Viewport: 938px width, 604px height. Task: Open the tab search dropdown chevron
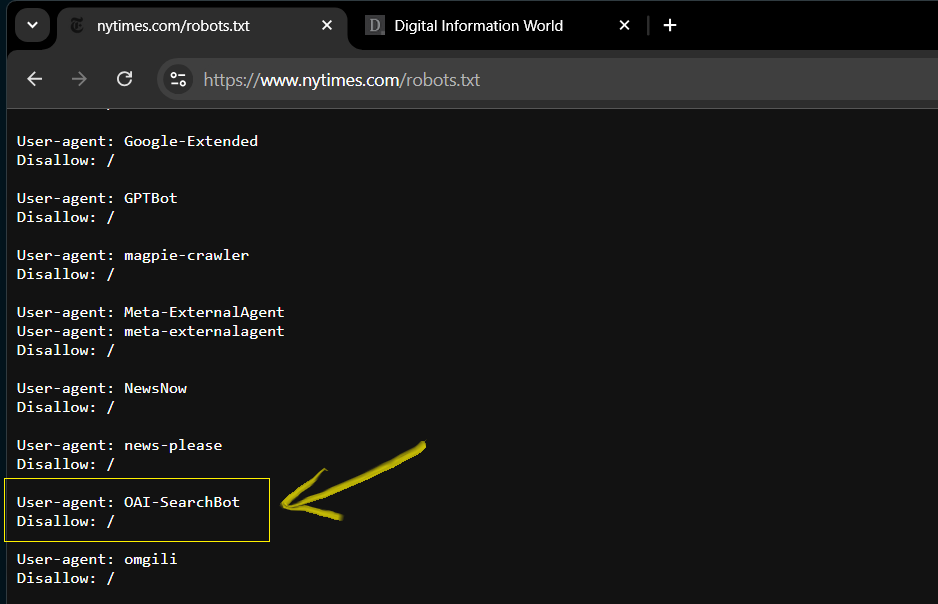click(x=32, y=26)
